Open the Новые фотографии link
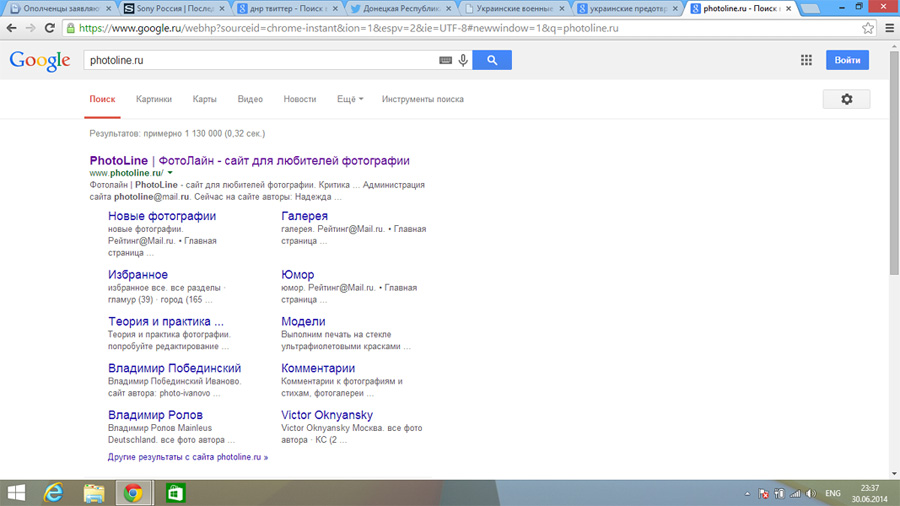 tap(162, 216)
